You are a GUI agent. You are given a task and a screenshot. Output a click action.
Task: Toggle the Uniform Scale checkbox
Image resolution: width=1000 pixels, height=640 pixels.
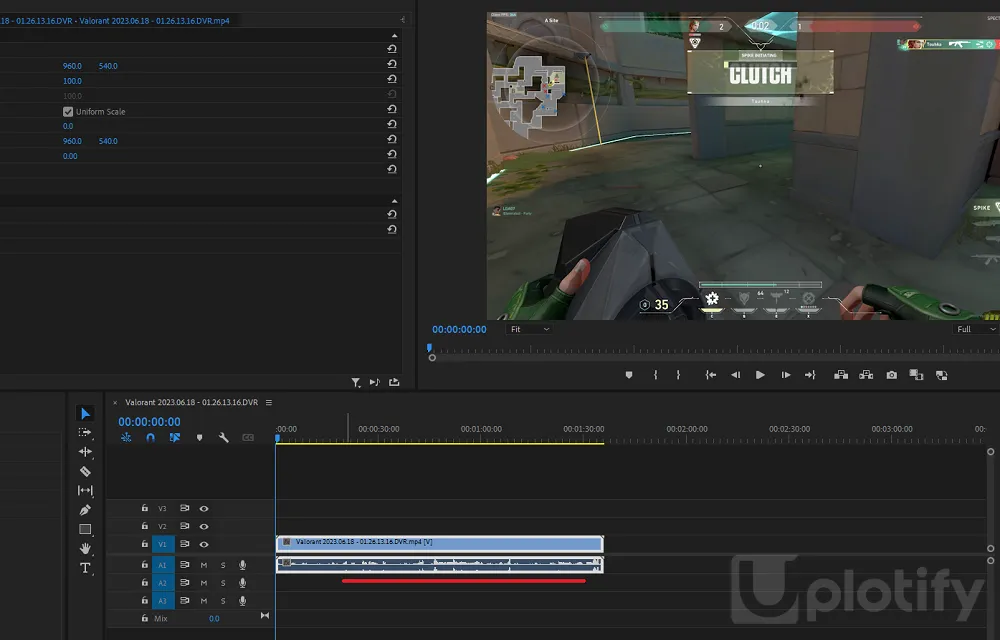pos(68,112)
